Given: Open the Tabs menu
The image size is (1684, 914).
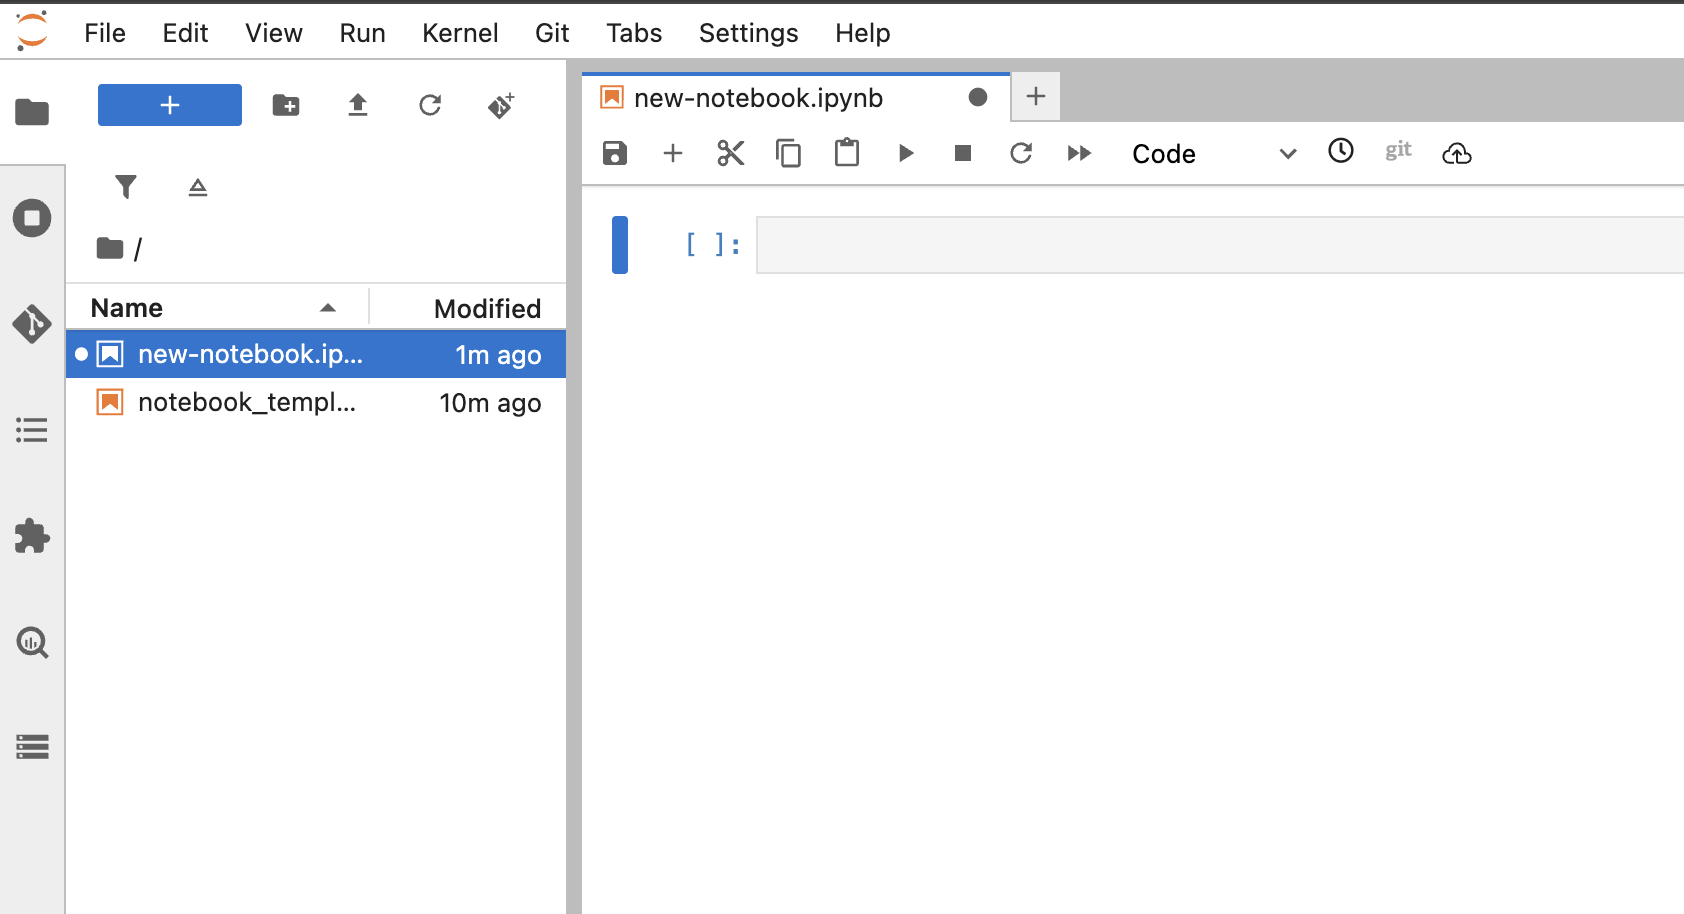Looking at the screenshot, I should [634, 33].
